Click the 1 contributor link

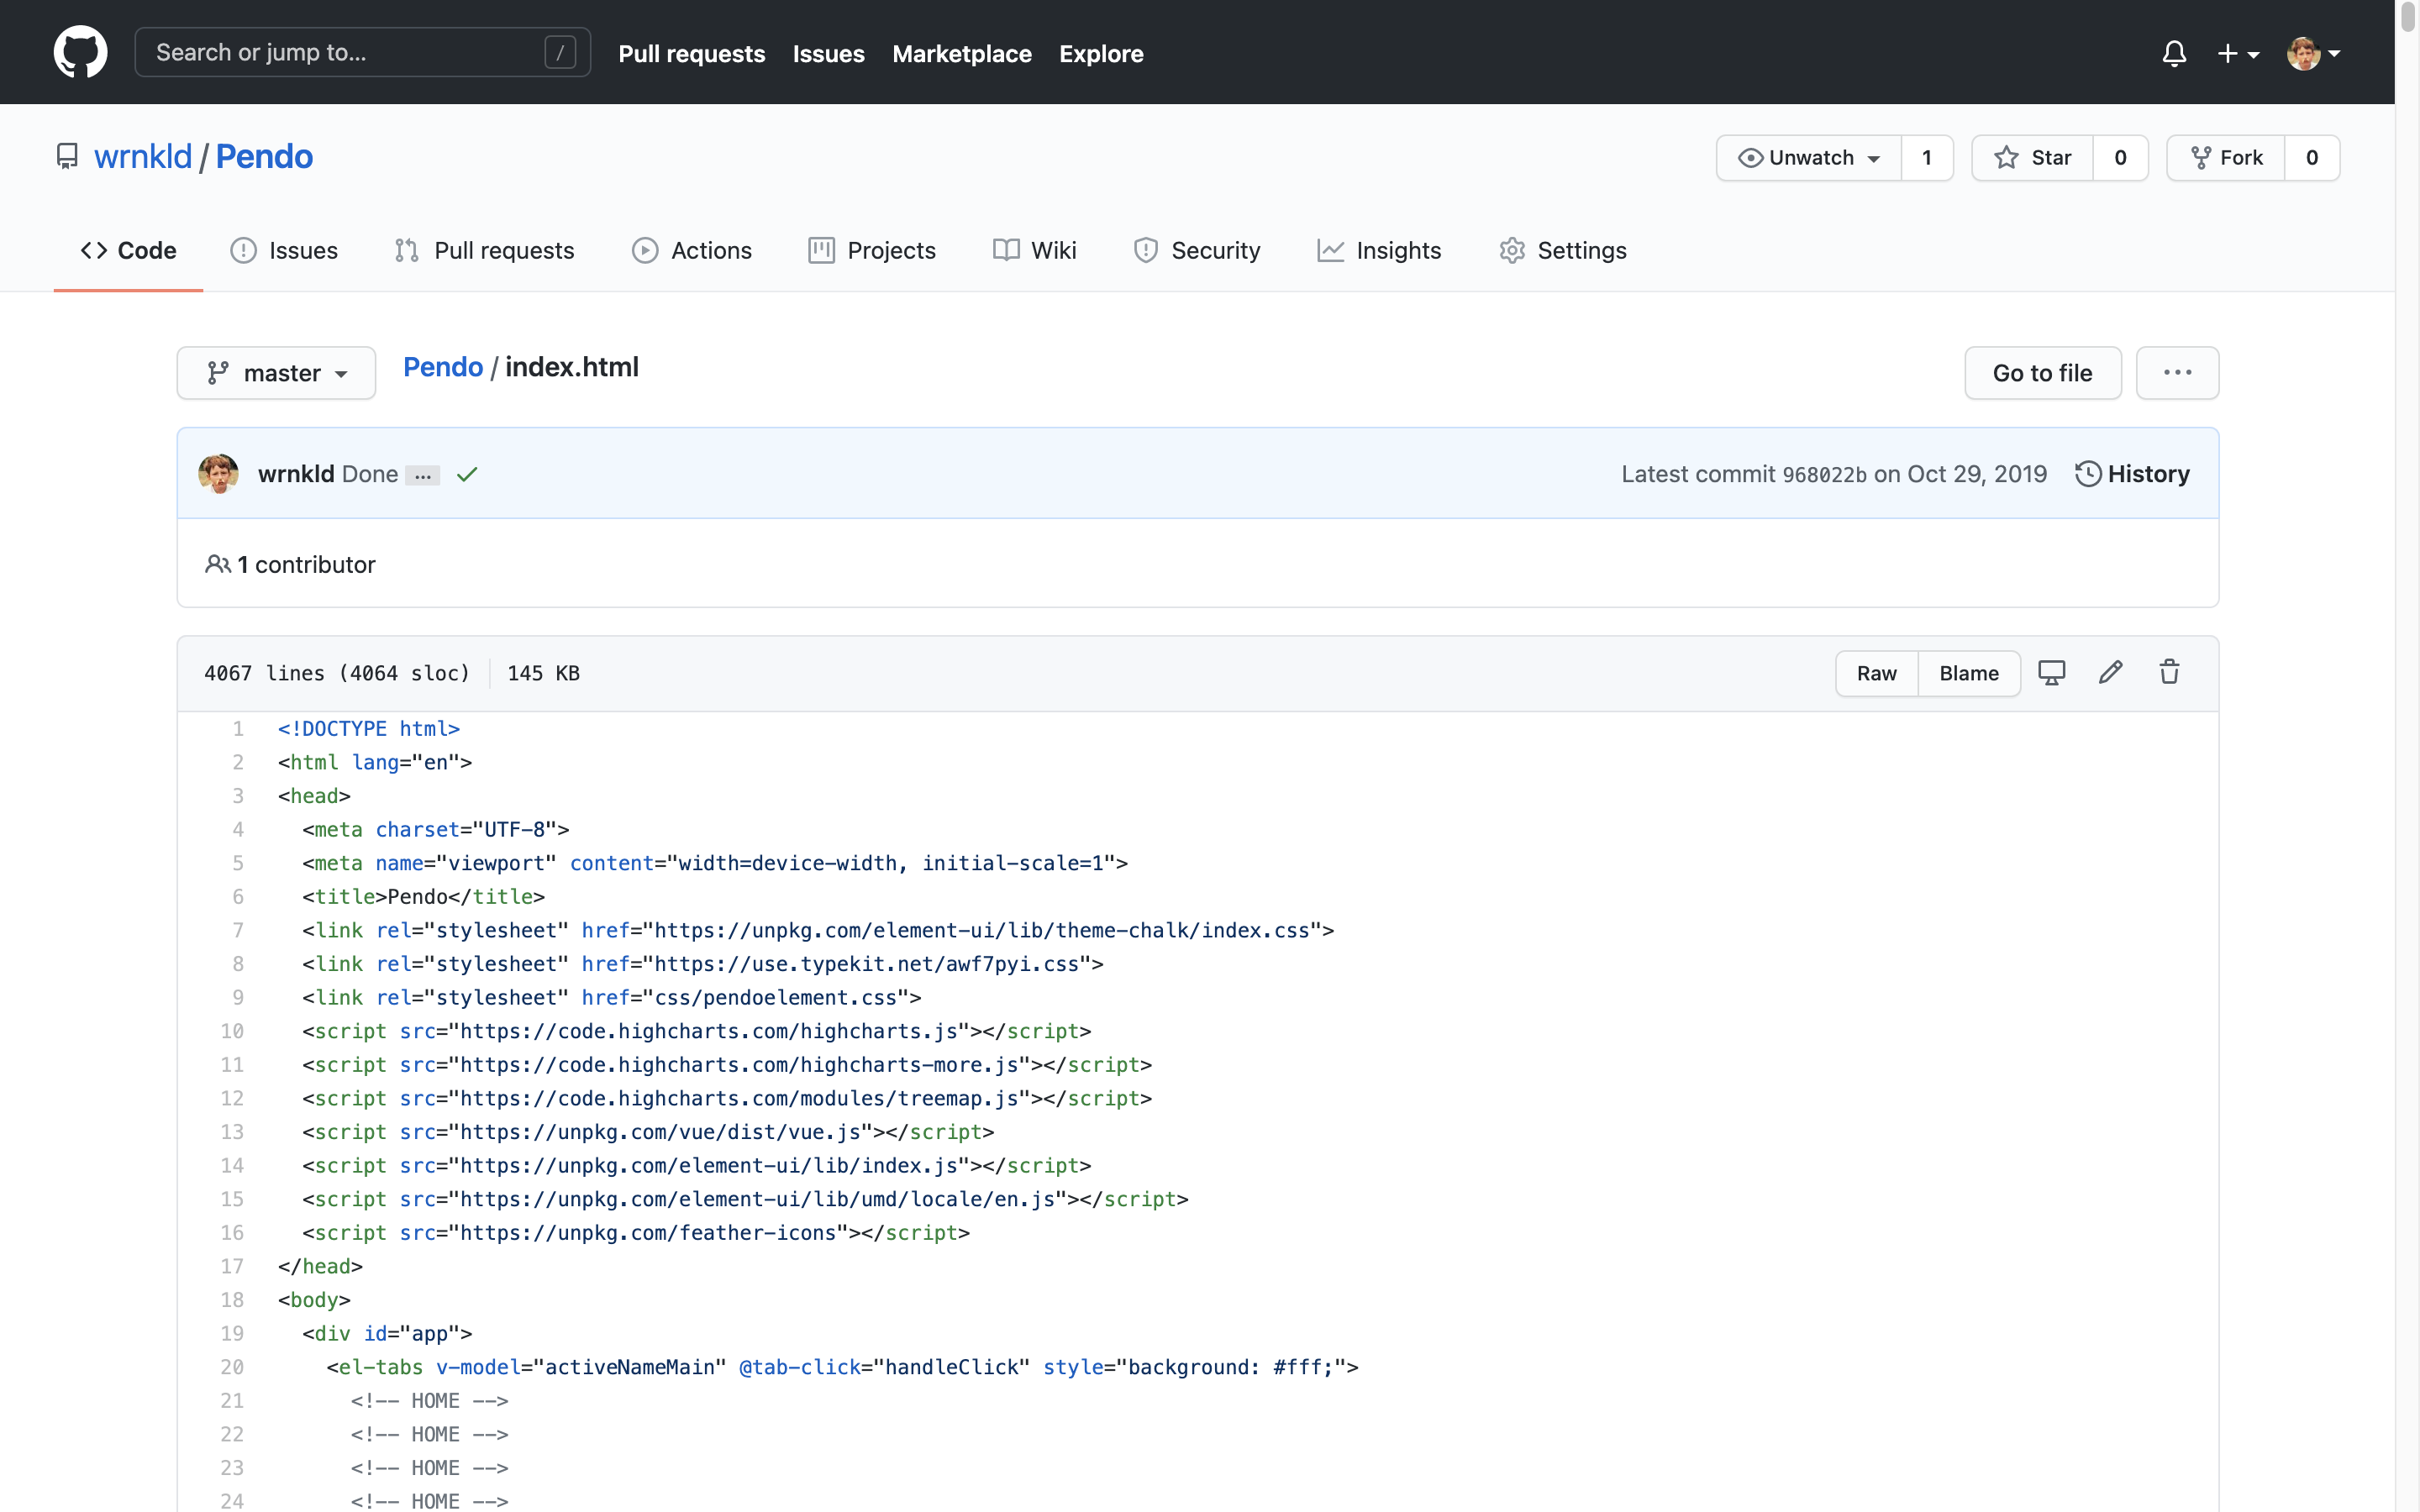[290, 564]
